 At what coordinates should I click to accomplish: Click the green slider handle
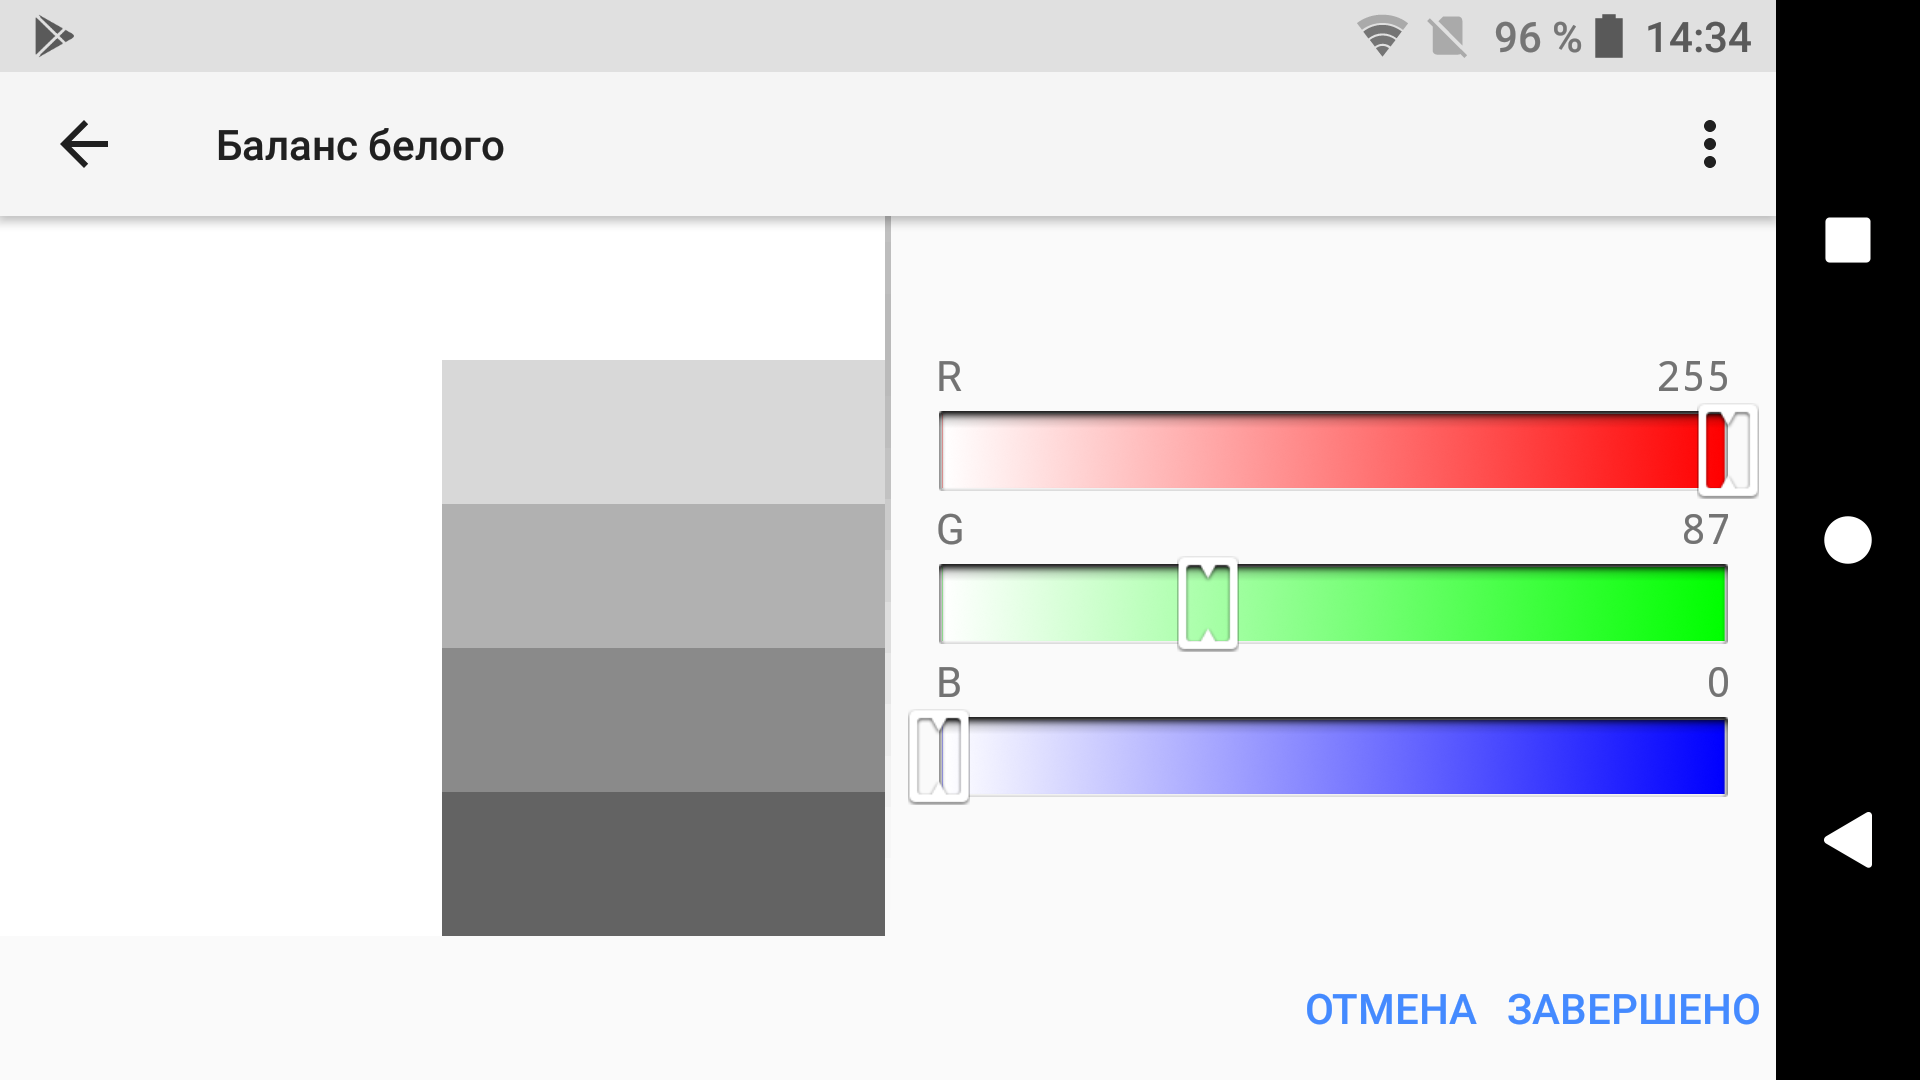(x=1208, y=604)
